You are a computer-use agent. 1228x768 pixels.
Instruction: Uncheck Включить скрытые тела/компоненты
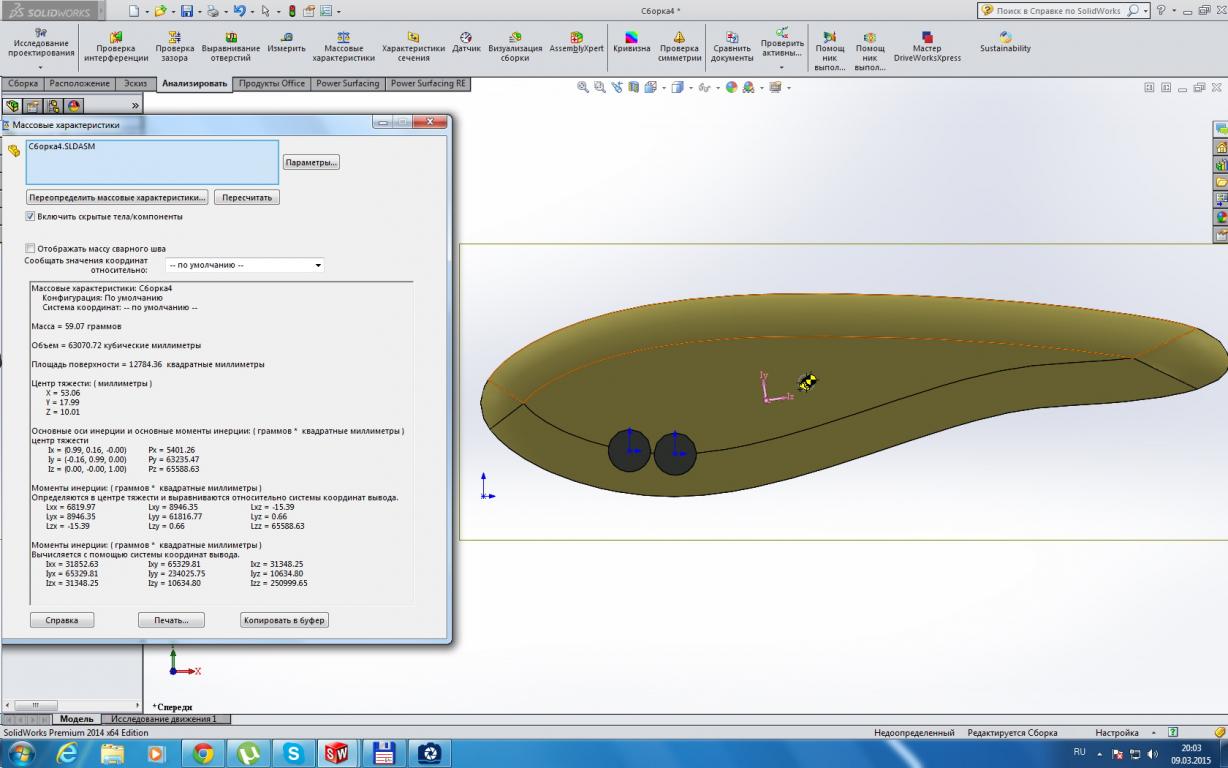click(30, 216)
